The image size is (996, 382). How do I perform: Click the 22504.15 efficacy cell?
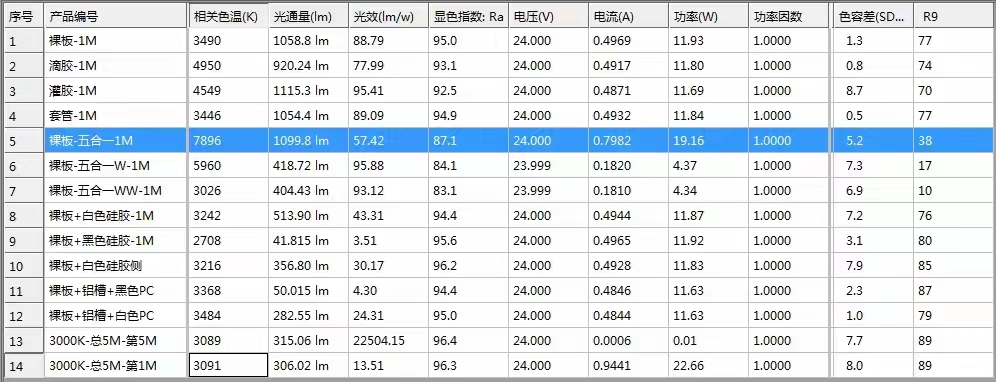(388, 341)
